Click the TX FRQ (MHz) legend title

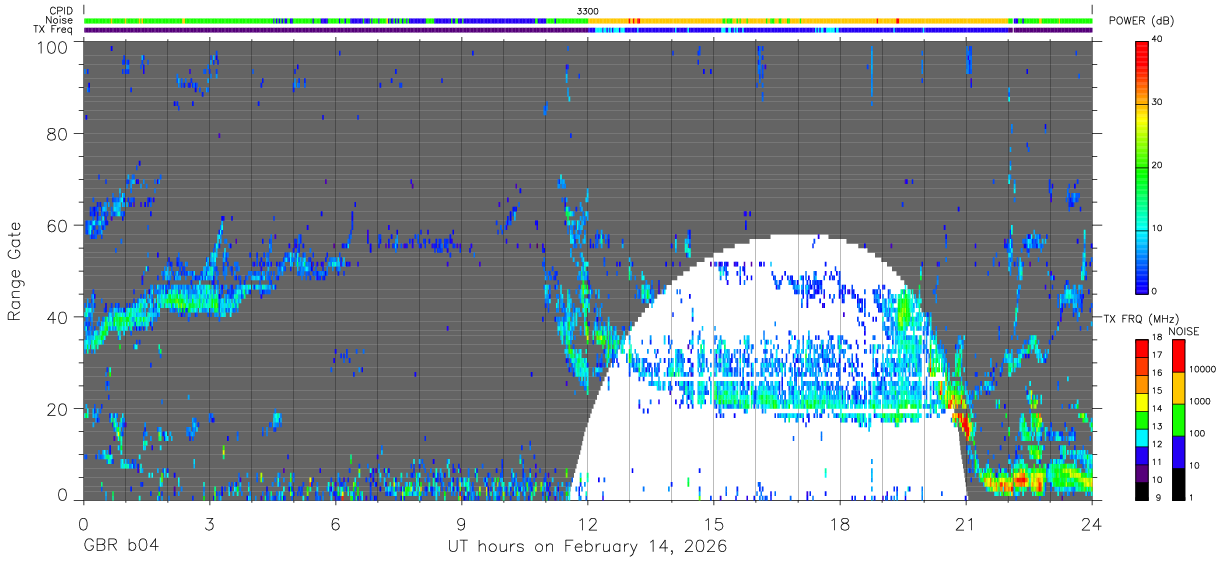tap(1143, 319)
